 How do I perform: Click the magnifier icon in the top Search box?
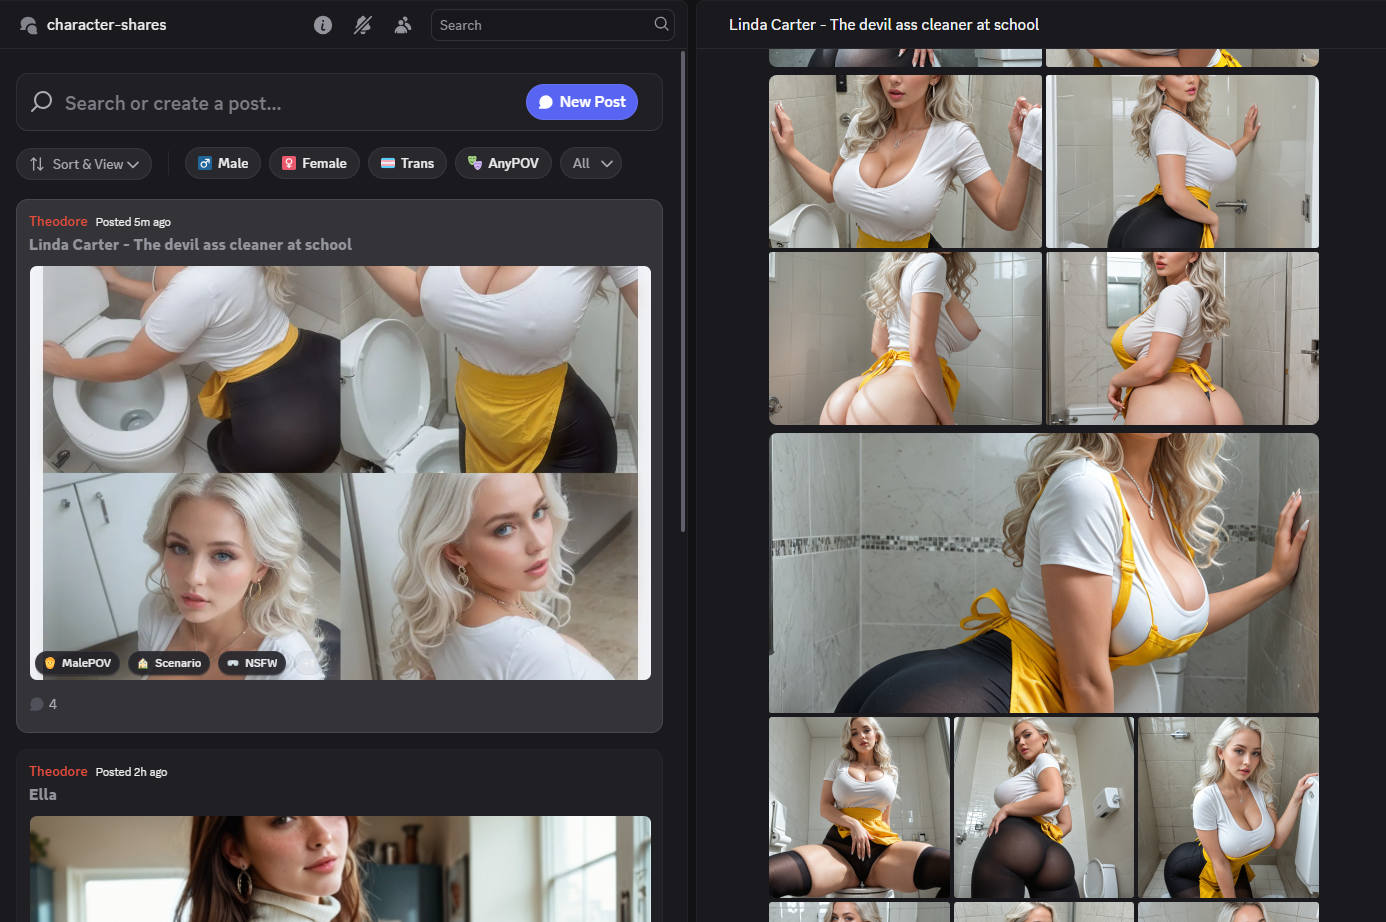pos(661,24)
